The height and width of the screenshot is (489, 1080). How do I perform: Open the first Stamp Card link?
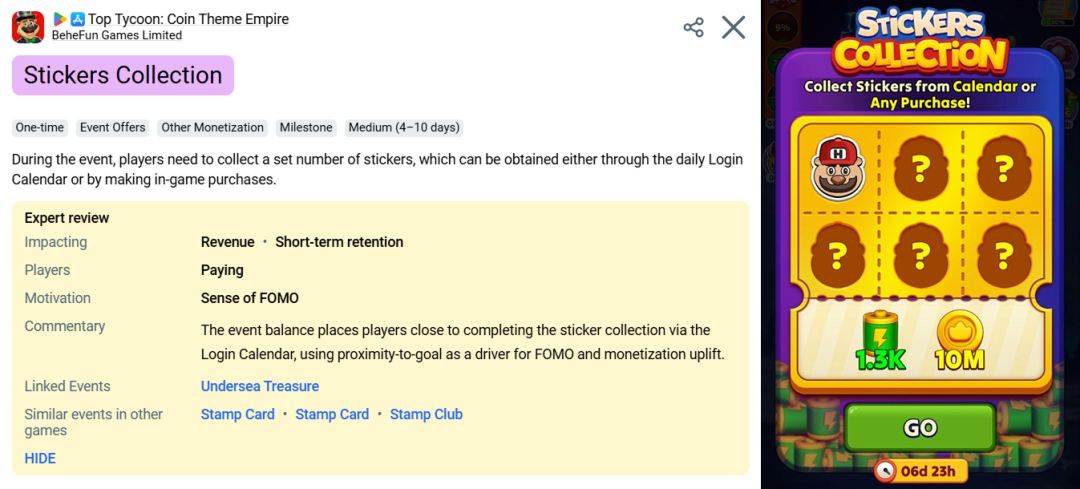pyautogui.click(x=238, y=415)
